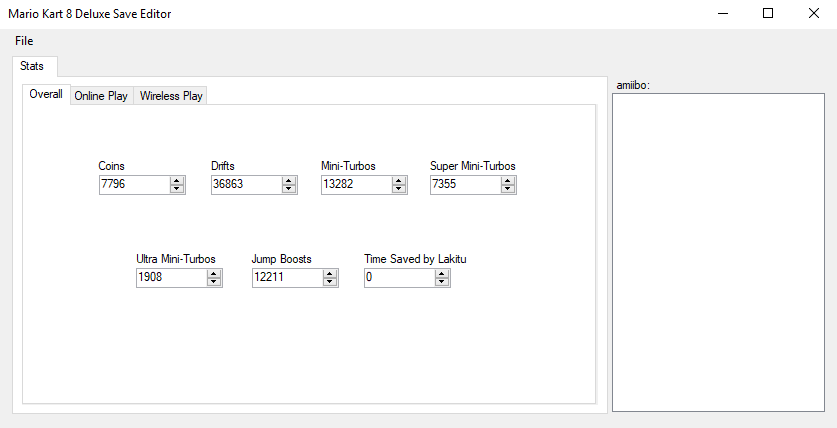Open the File menu
The height and width of the screenshot is (428, 837).
coord(24,41)
